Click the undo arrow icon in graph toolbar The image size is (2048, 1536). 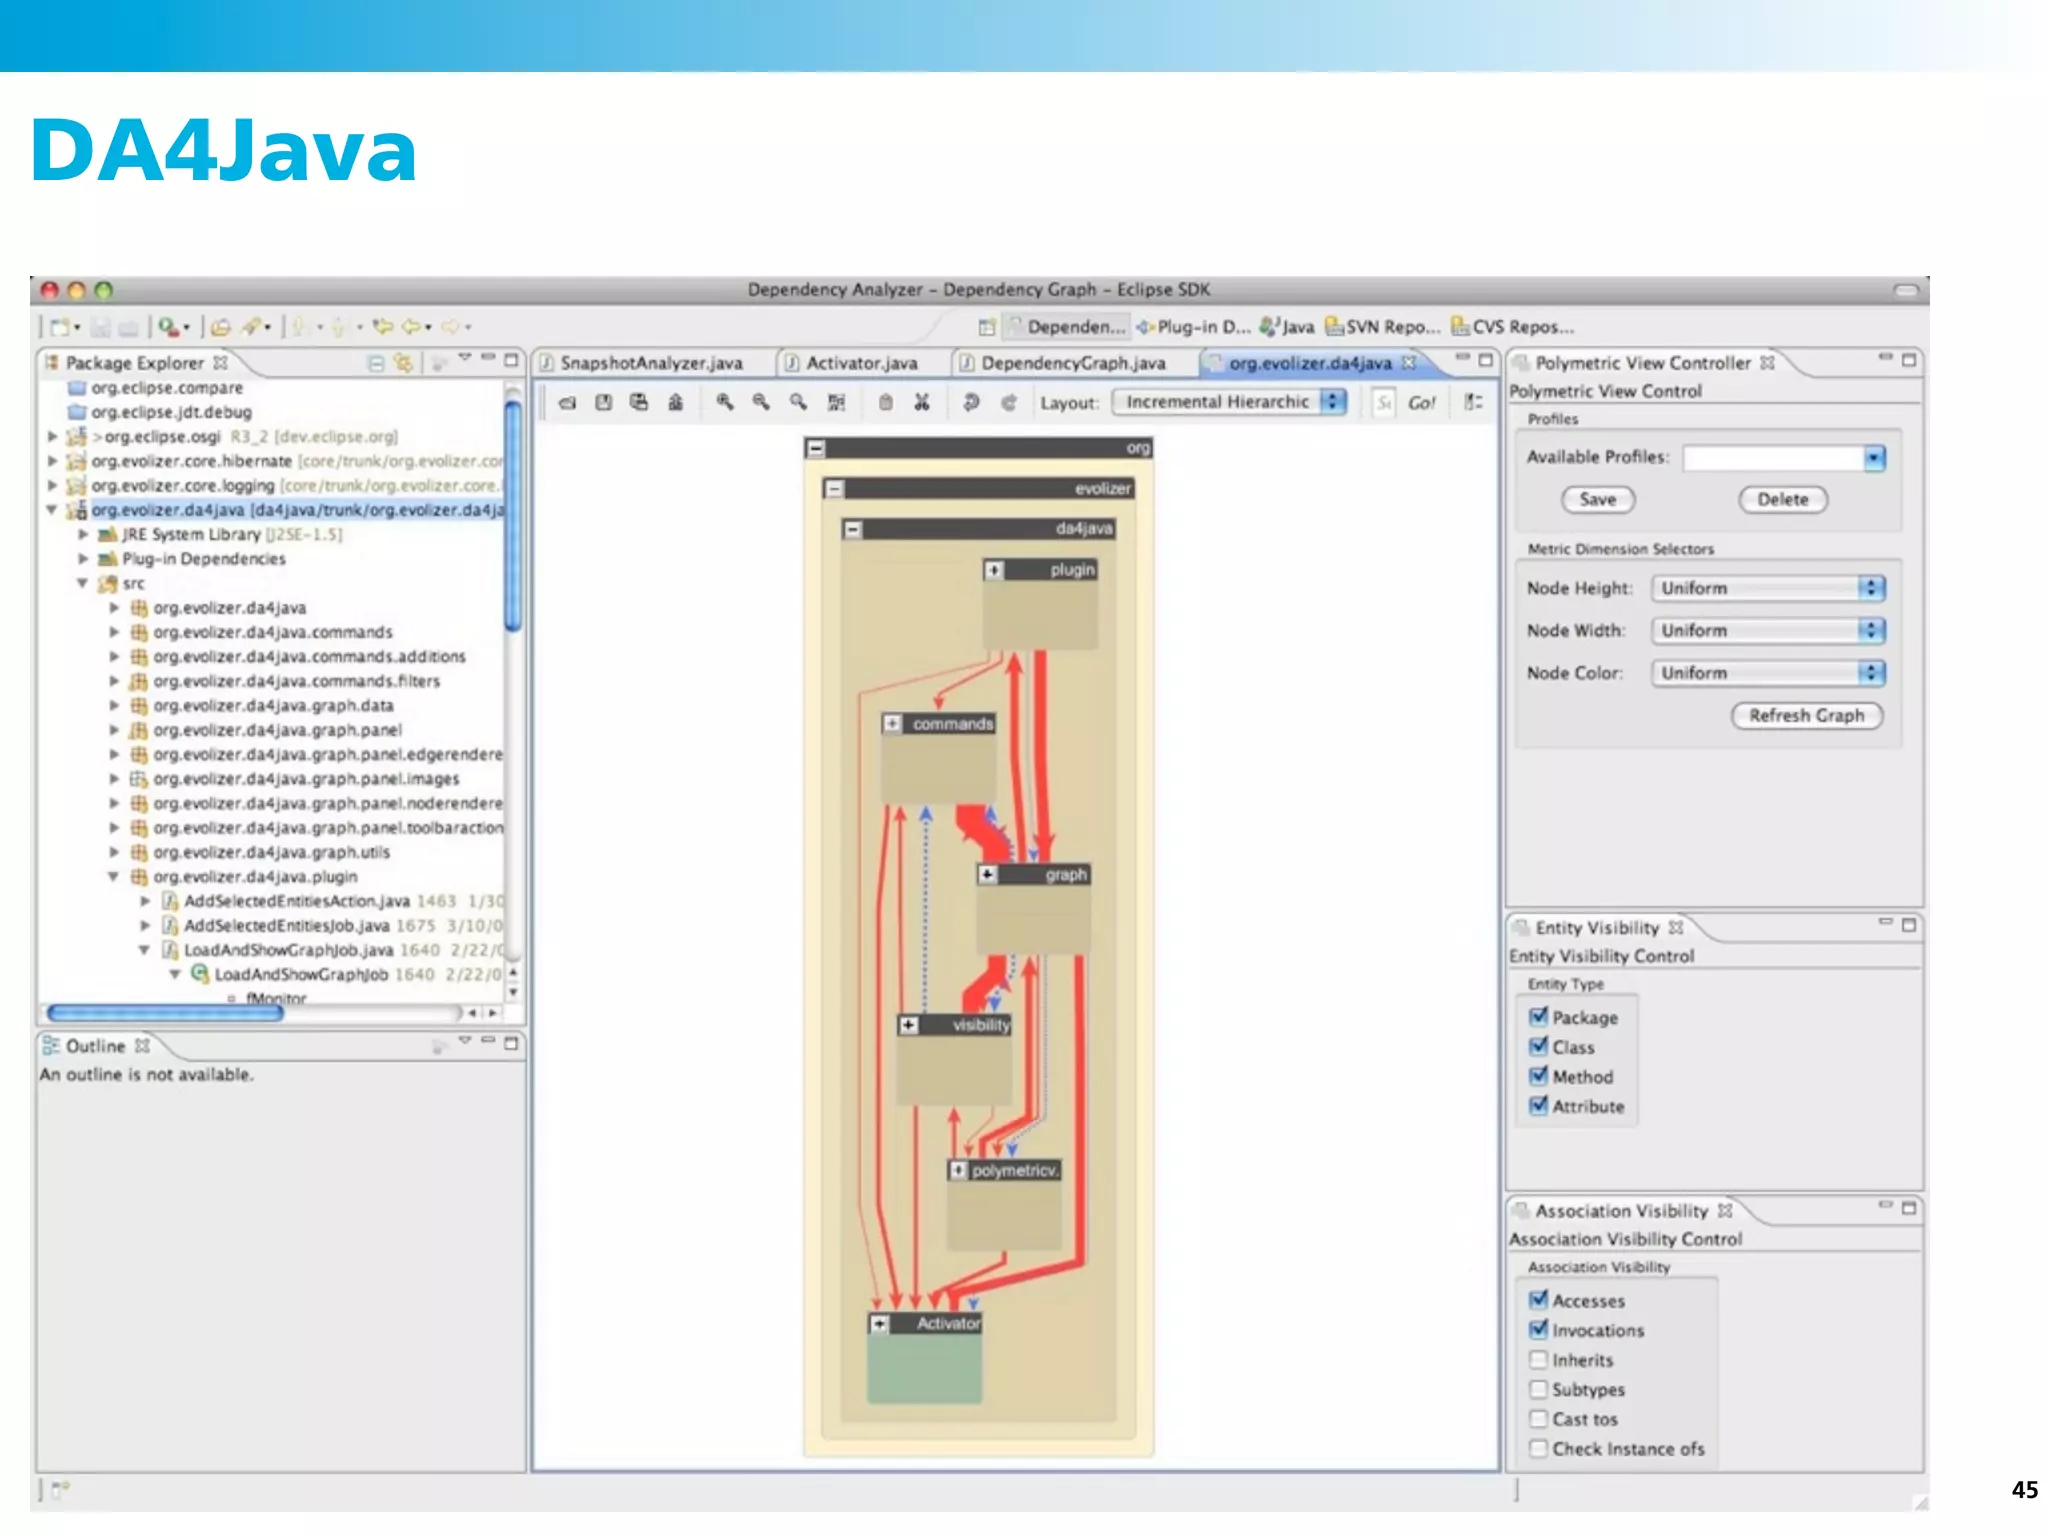coord(971,402)
